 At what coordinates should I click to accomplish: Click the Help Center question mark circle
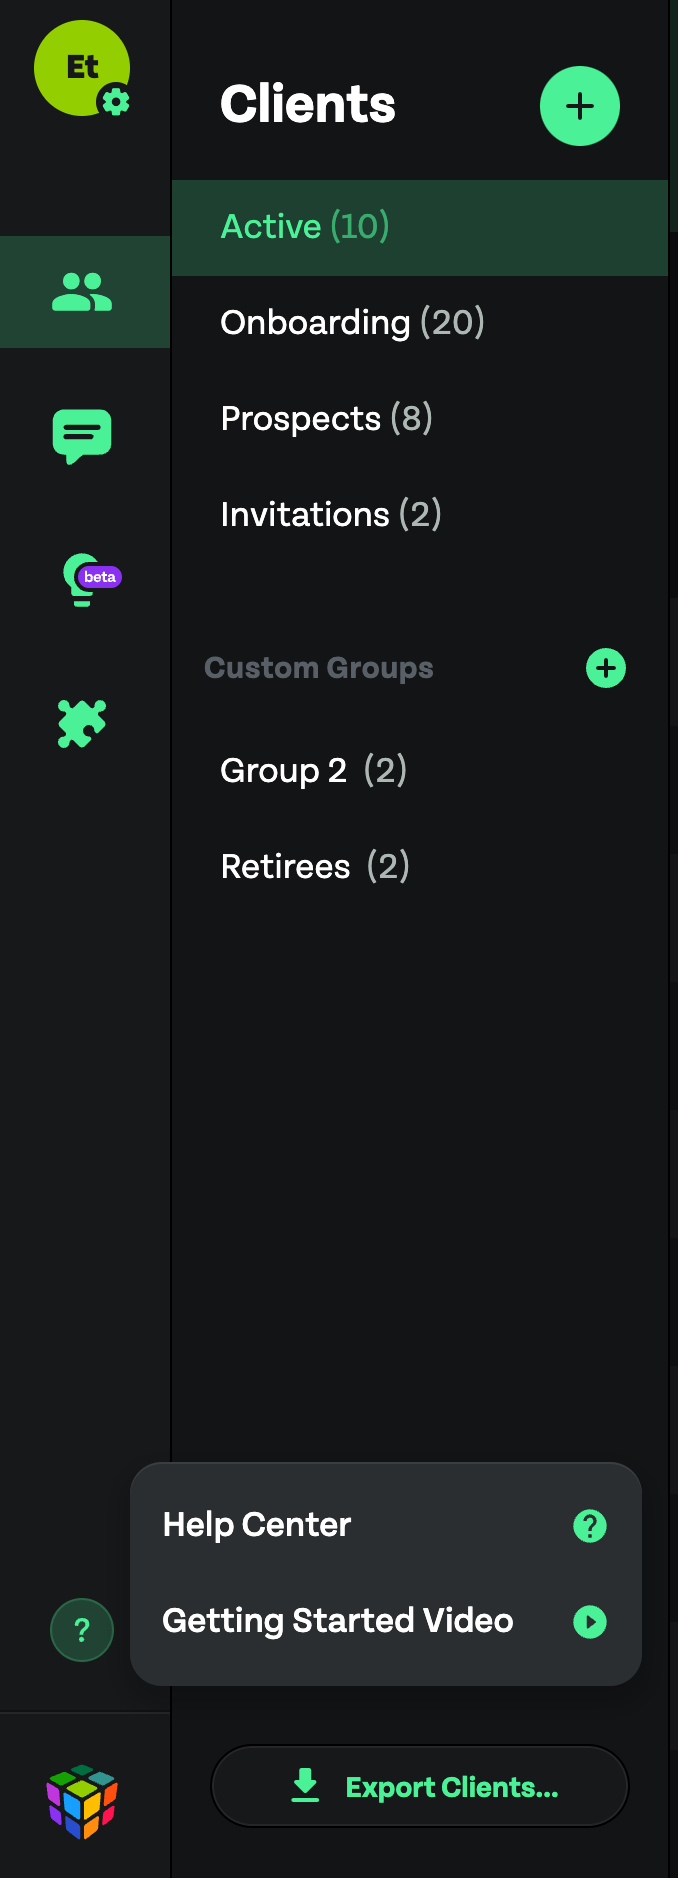(x=590, y=1526)
